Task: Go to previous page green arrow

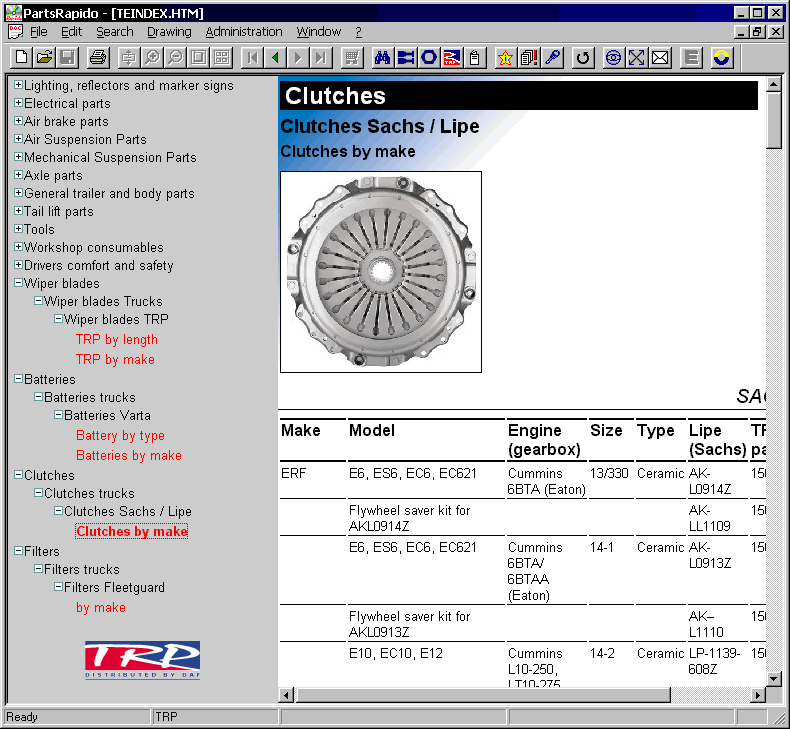Action: [275, 57]
